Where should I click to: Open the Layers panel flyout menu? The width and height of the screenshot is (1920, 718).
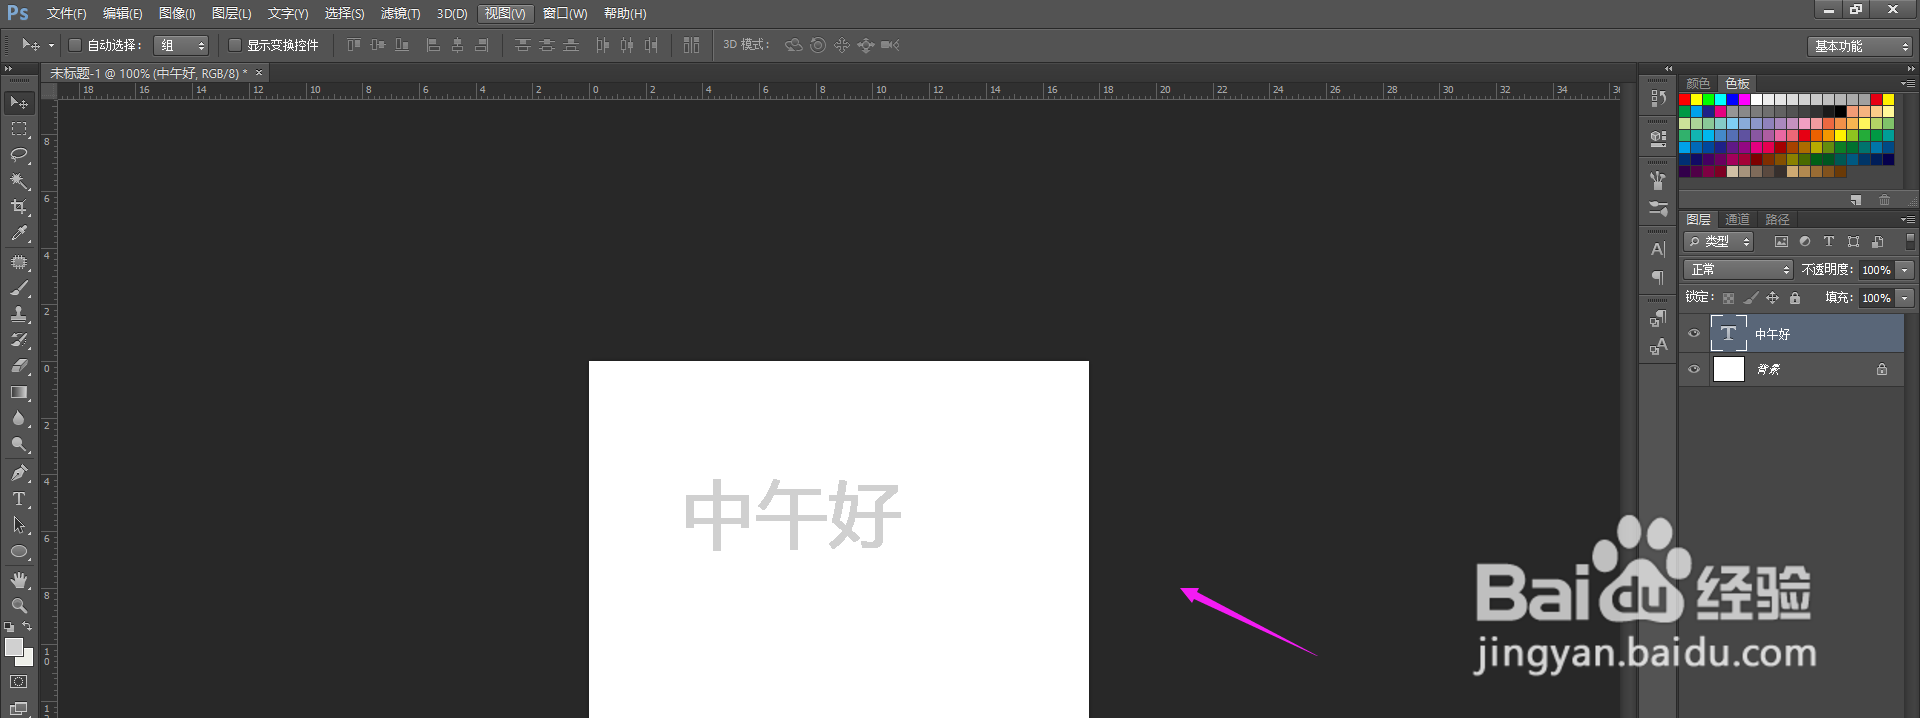pyautogui.click(x=1907, y=219)
